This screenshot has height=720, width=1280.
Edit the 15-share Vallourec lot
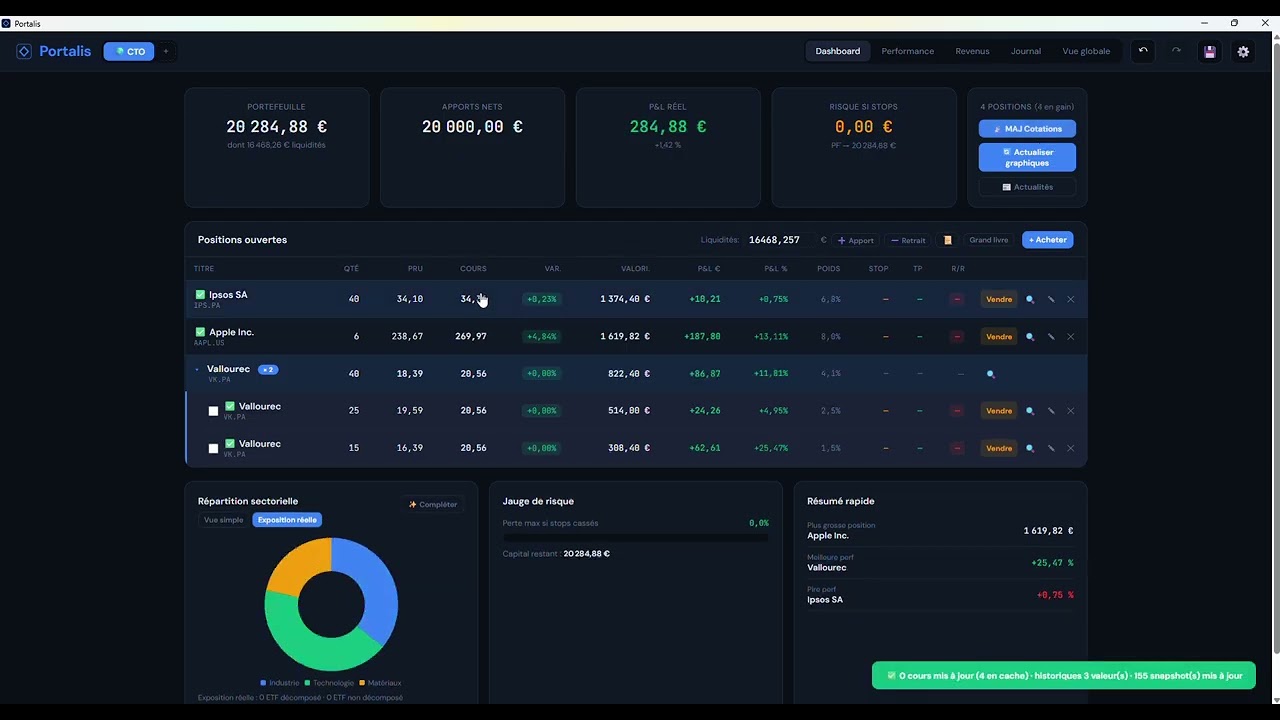[1051, 448]
